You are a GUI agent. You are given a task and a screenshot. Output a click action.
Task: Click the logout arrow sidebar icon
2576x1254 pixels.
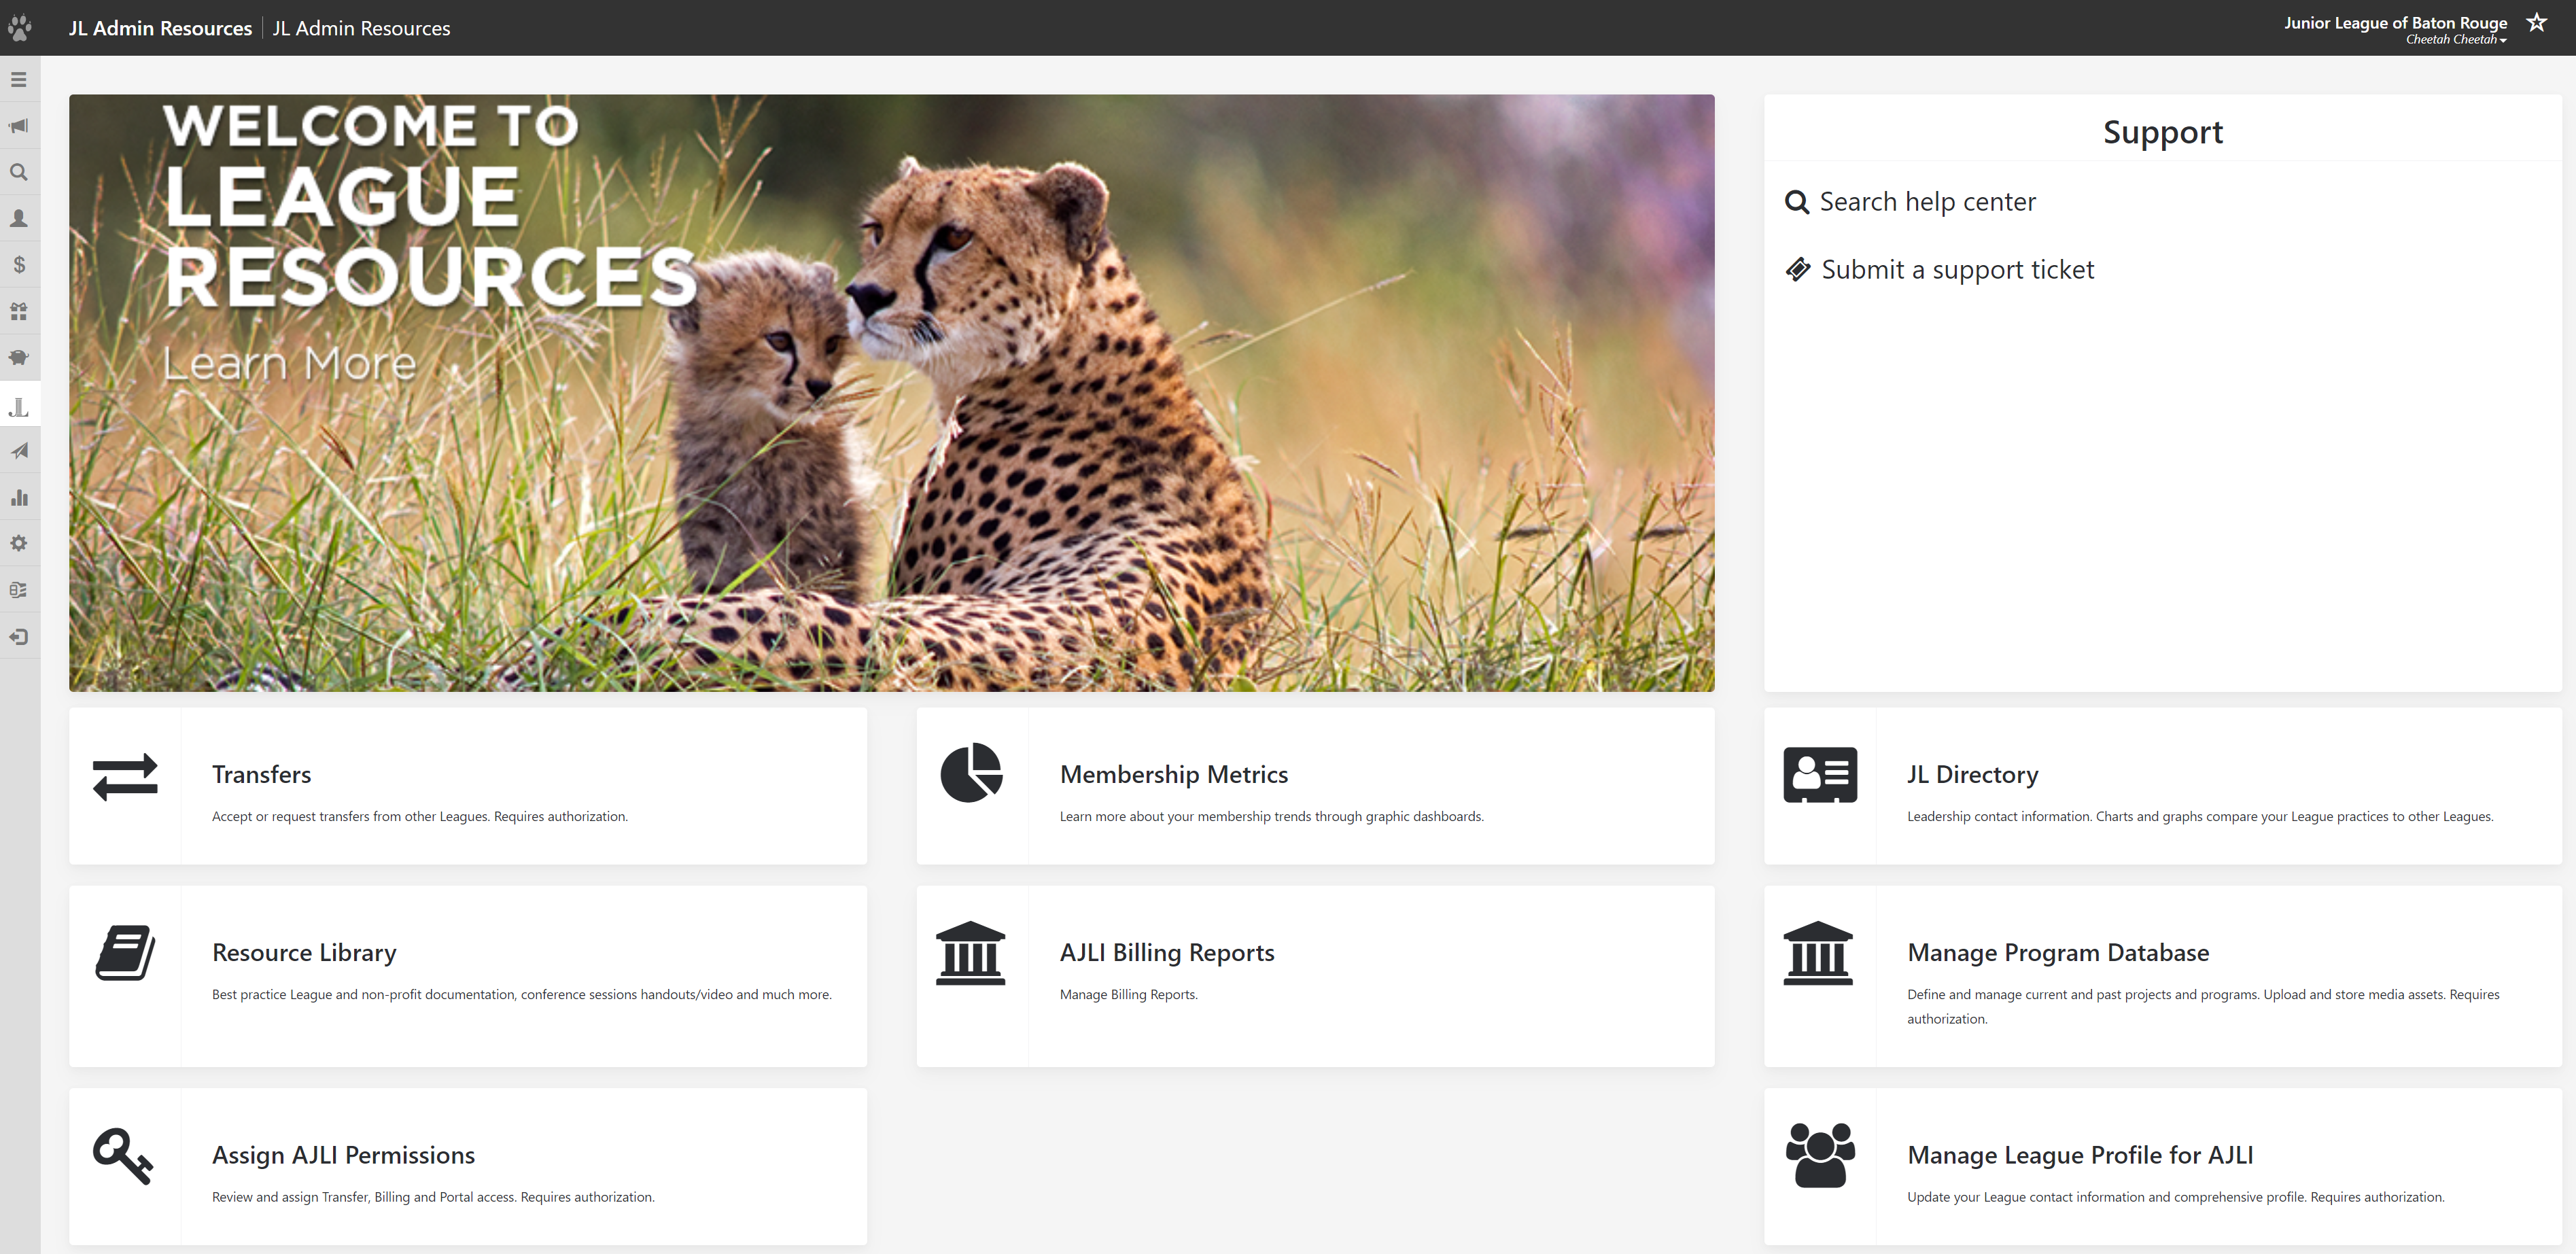19,637
